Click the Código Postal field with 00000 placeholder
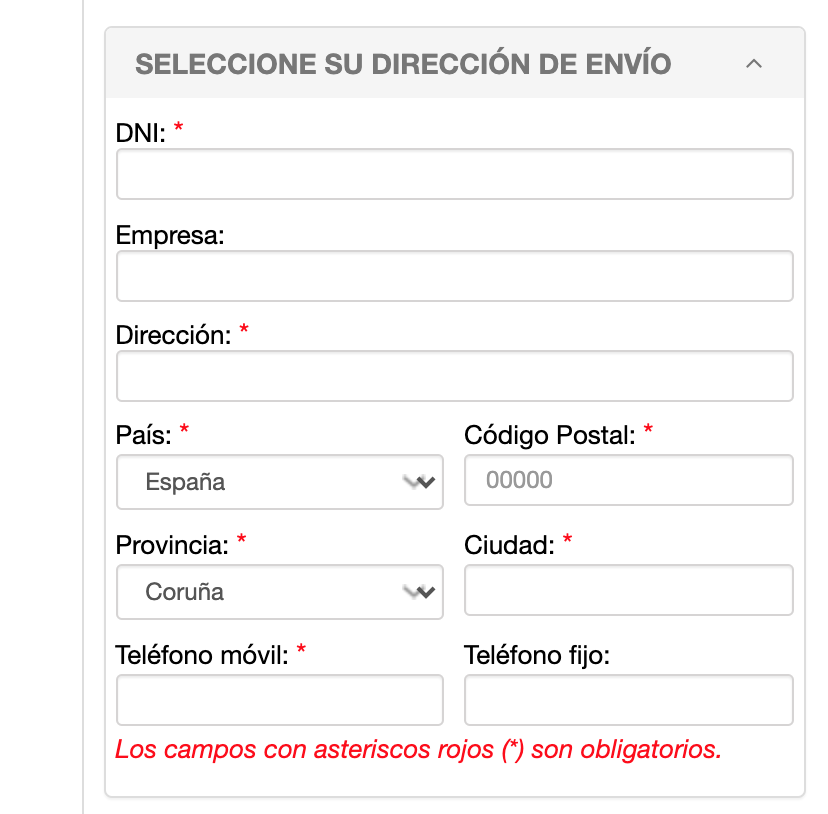 click(x=628, y=480)
